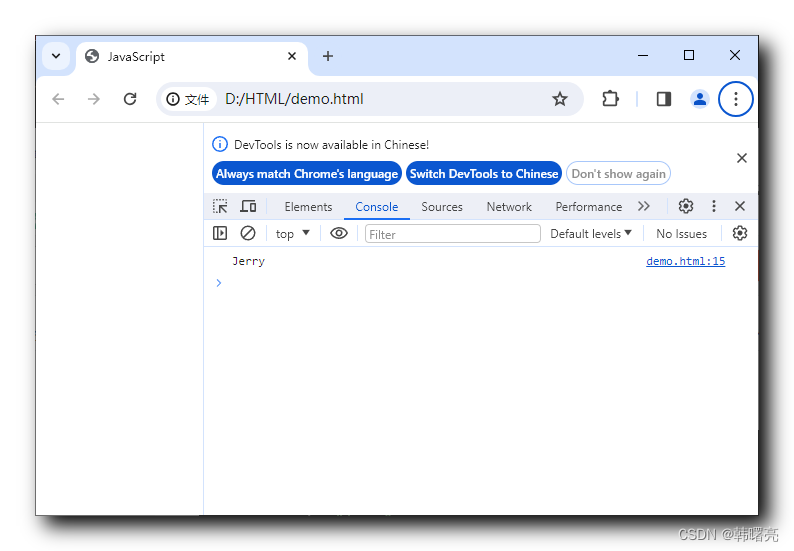The width and height of the screenshot is (794, 551).
Task: Switch to the Console tab
Action: 377,207
